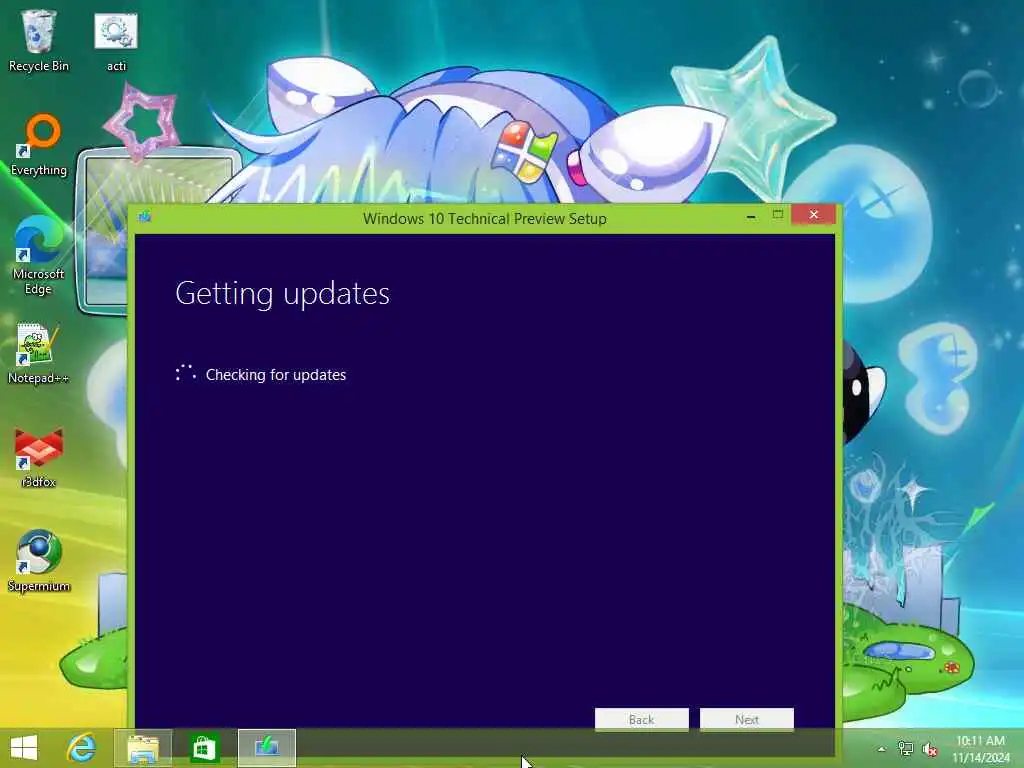Click the Back button in Setup
Viewport: 1024px width, 768px height.
641,719
